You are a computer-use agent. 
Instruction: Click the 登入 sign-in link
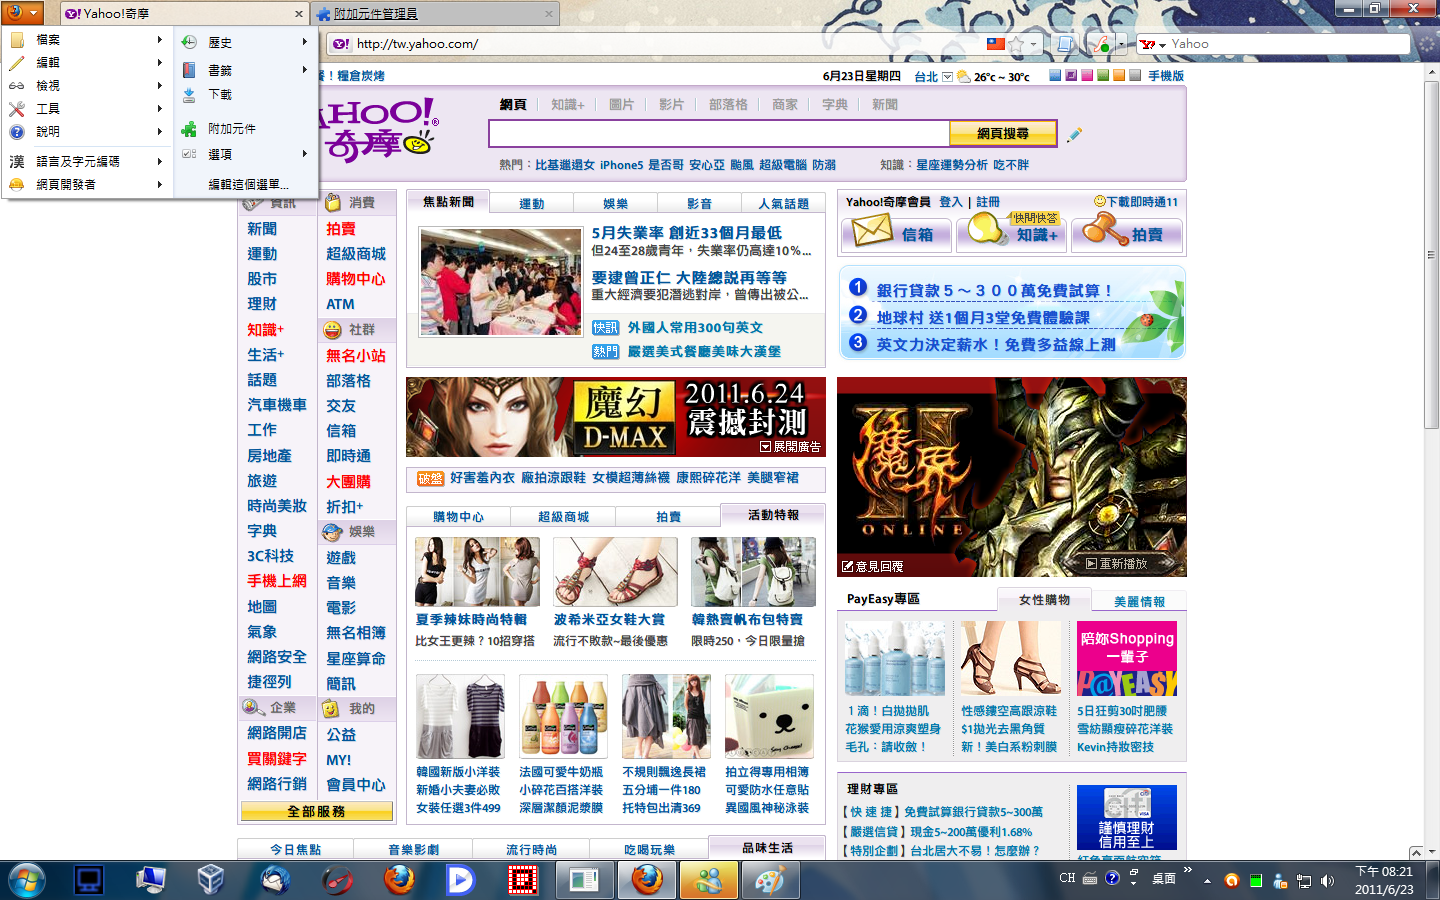pyautogui.click(x=950, y=202)
